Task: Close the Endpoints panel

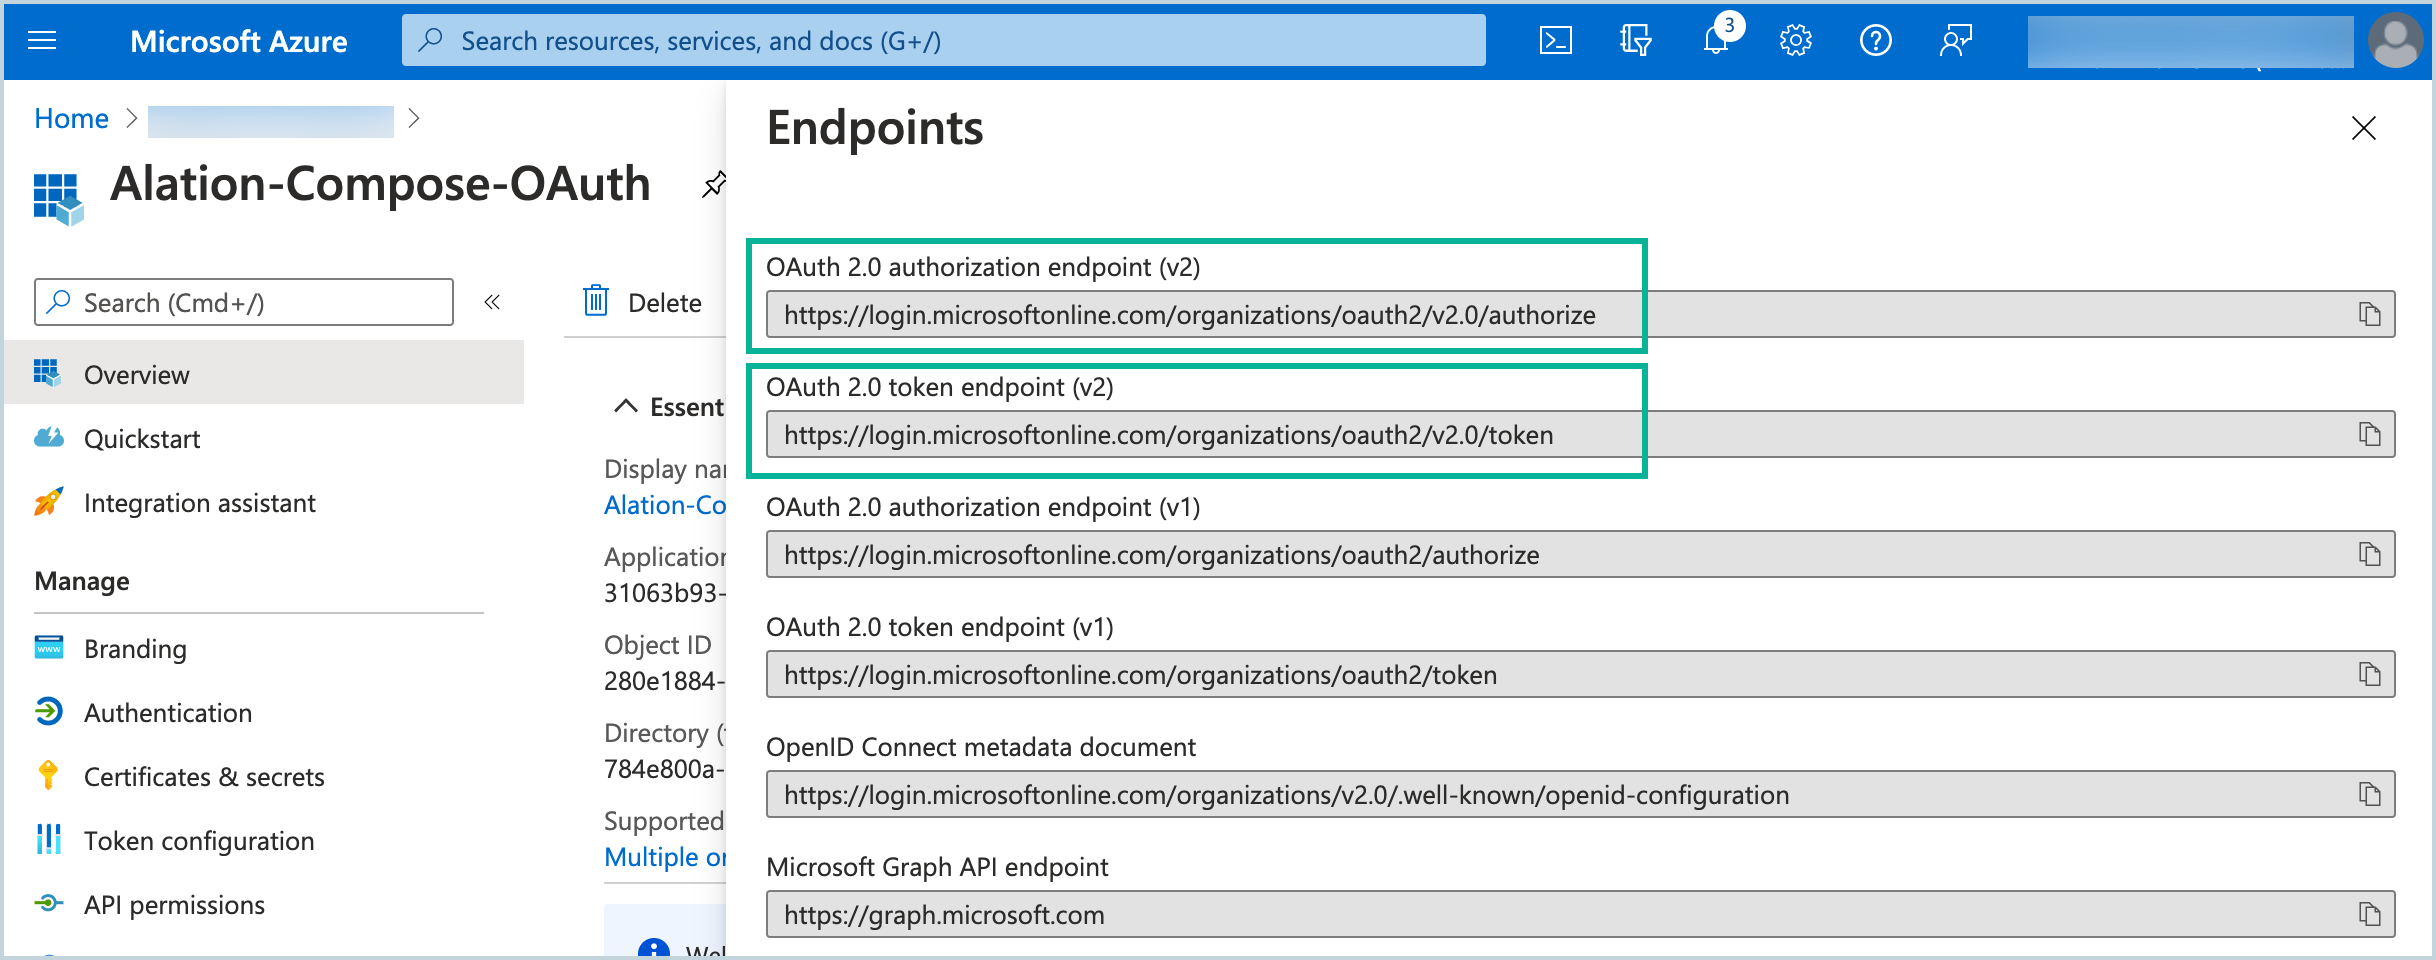Action: (x=2363, y=128)
